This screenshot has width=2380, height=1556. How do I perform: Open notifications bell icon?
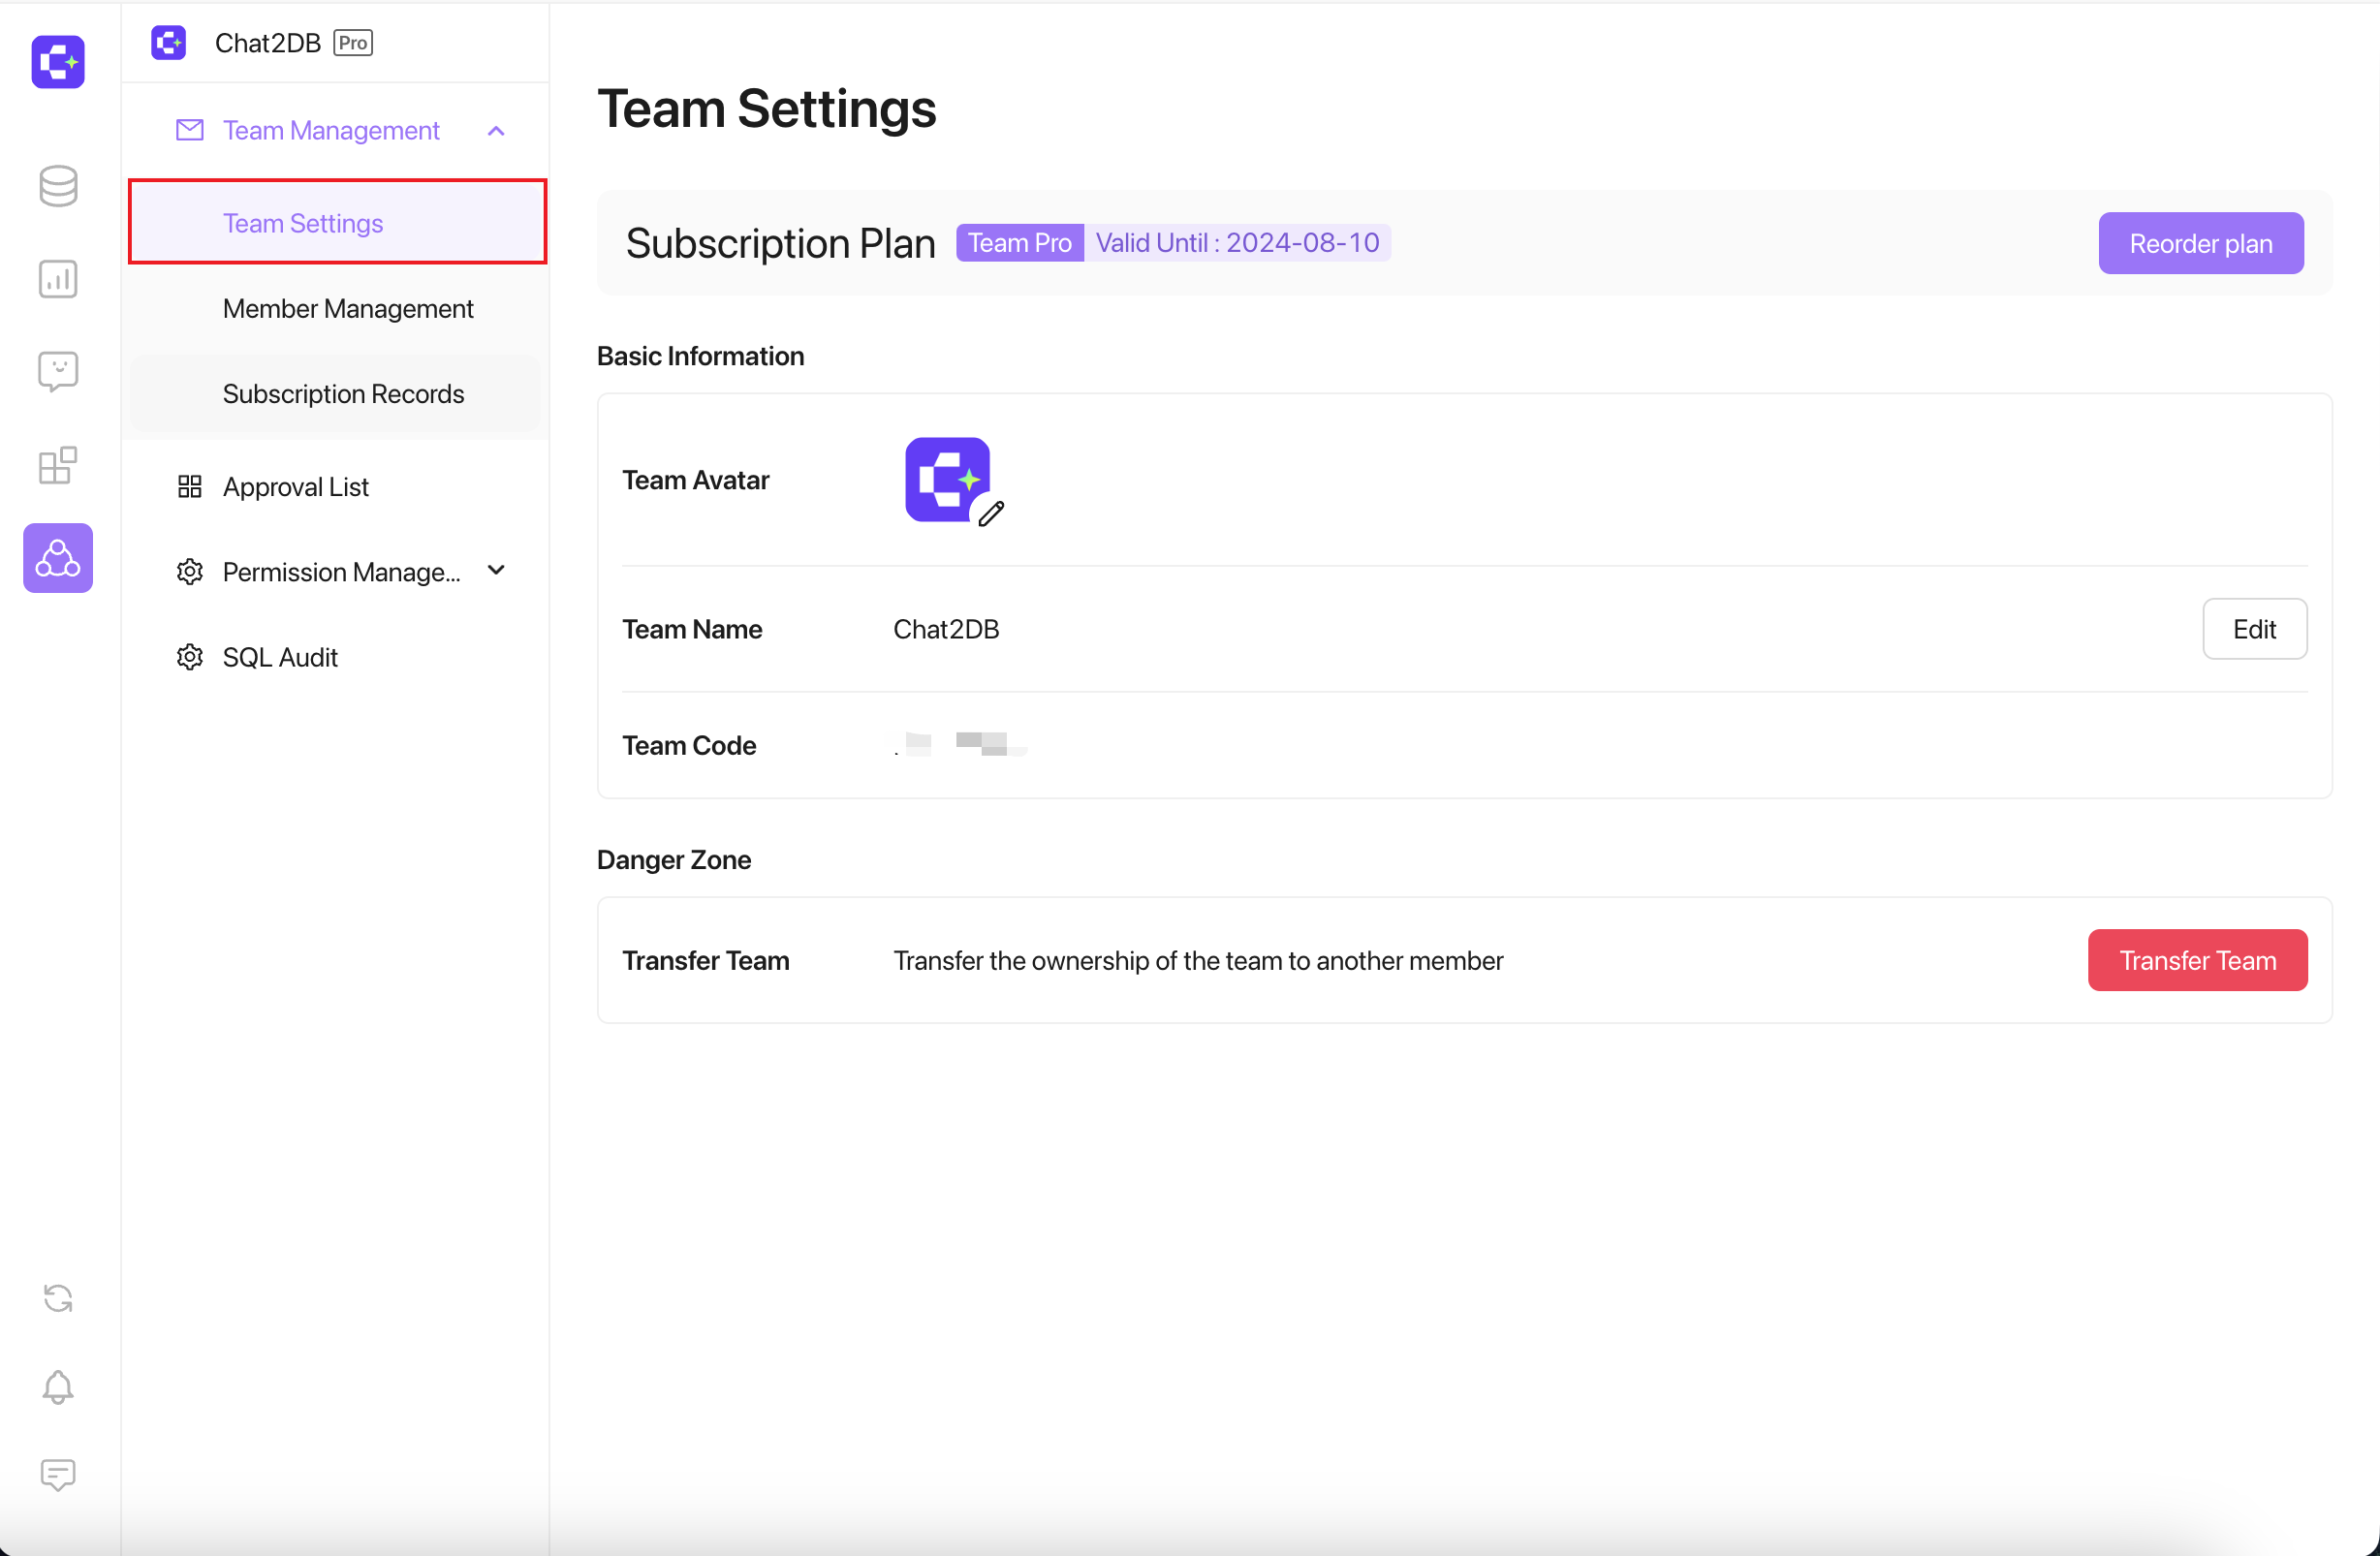pos(58,1386)
